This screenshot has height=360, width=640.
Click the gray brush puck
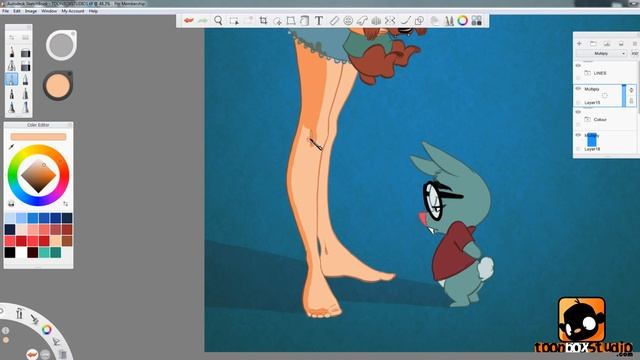tap(61, 45)
